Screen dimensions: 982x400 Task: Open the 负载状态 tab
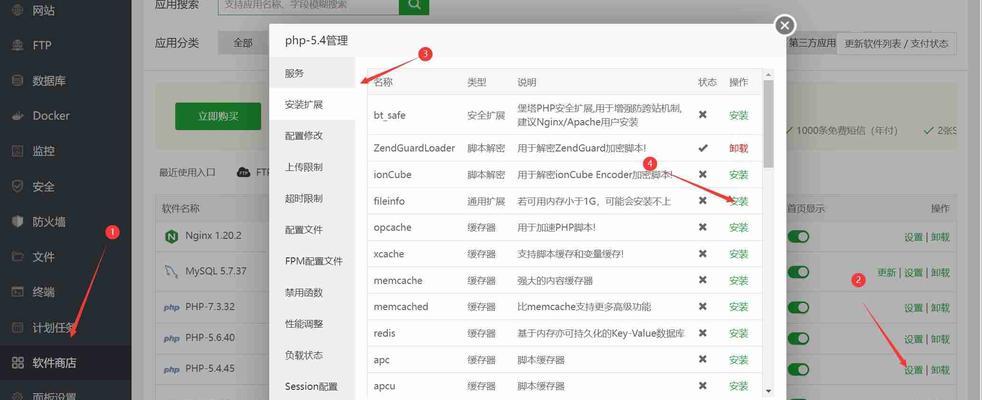tap(312, 355)
